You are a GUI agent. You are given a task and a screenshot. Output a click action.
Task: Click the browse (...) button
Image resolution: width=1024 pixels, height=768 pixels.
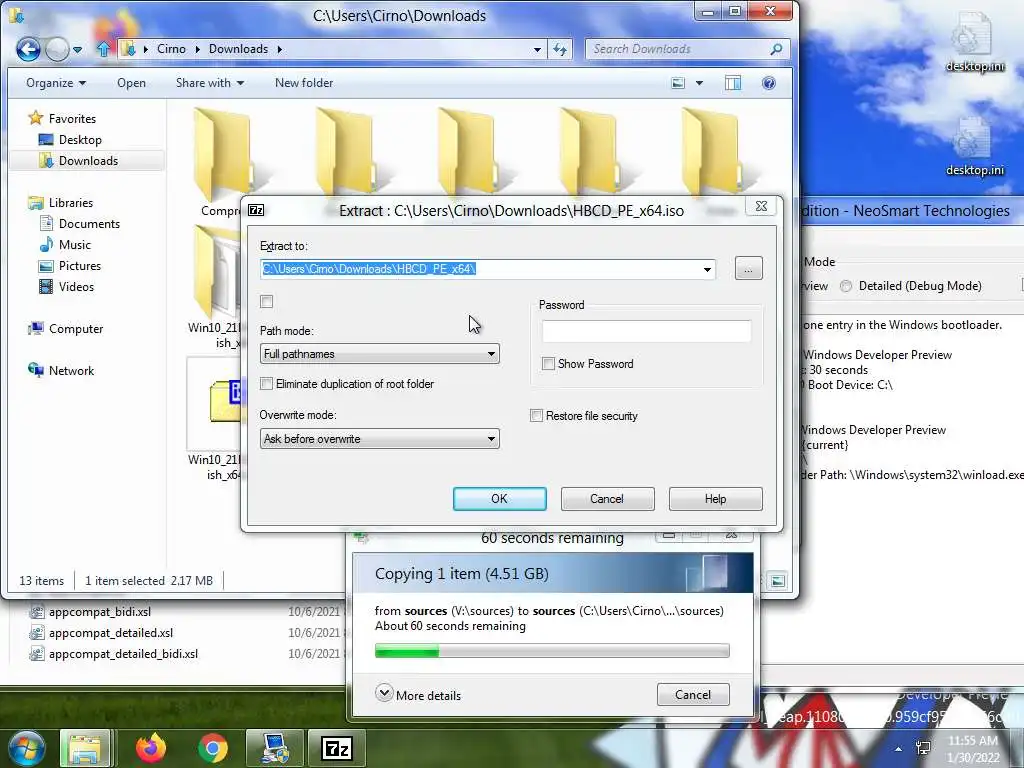[x=748, y=268]
